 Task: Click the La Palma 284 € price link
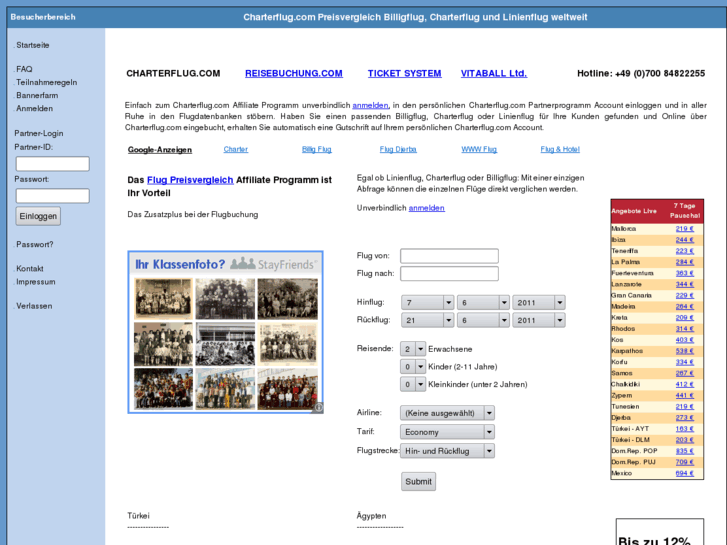click(x=684, y=262)
